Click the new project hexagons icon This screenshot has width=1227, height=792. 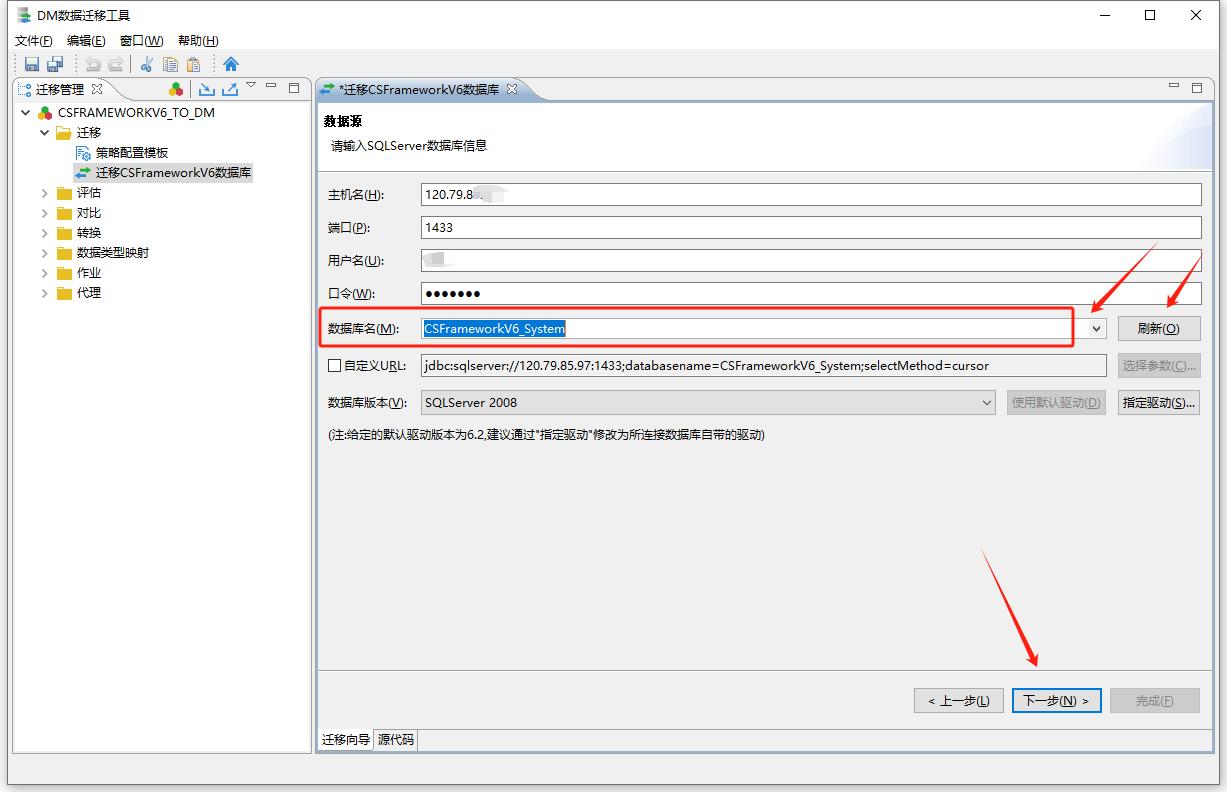[176, 89]
